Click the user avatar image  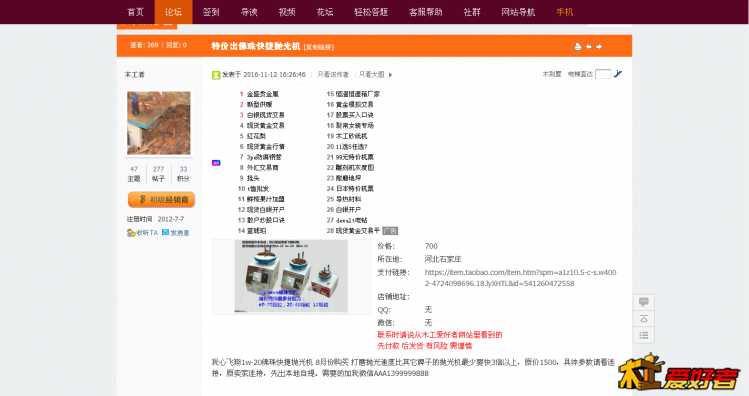[x=159, y=123]
